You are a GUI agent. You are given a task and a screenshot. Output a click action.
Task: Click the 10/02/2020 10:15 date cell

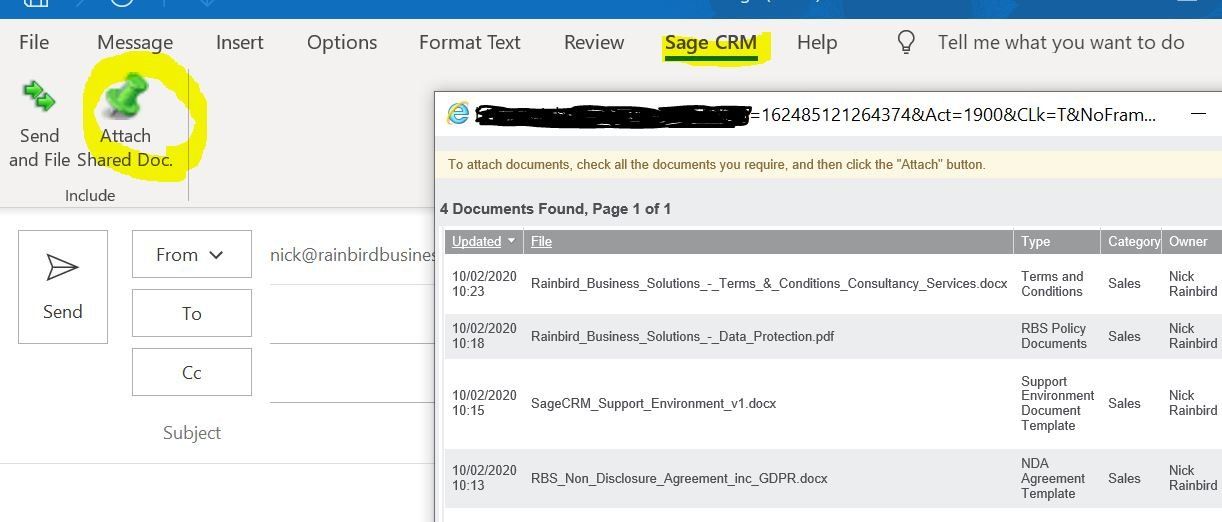(484, 403)
